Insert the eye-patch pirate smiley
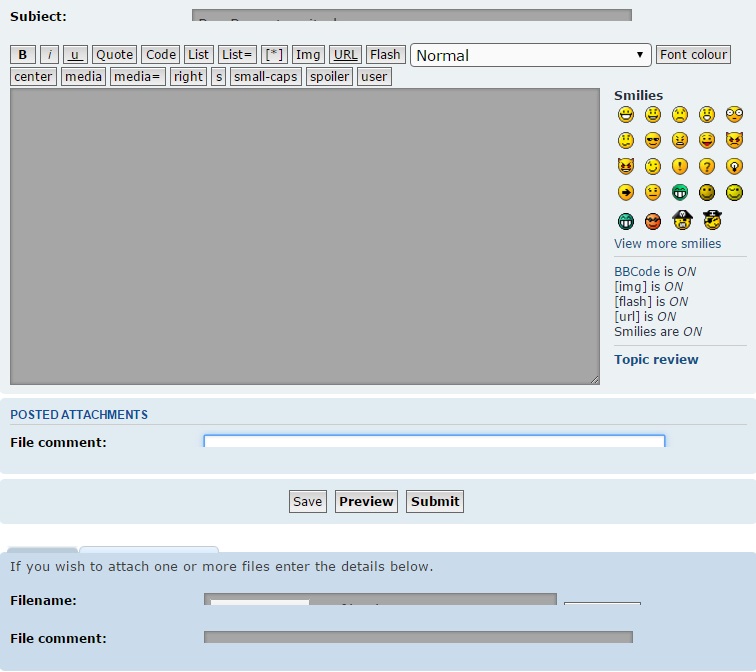The height and width of the screenshot is (672, 756). coord(712,220)
